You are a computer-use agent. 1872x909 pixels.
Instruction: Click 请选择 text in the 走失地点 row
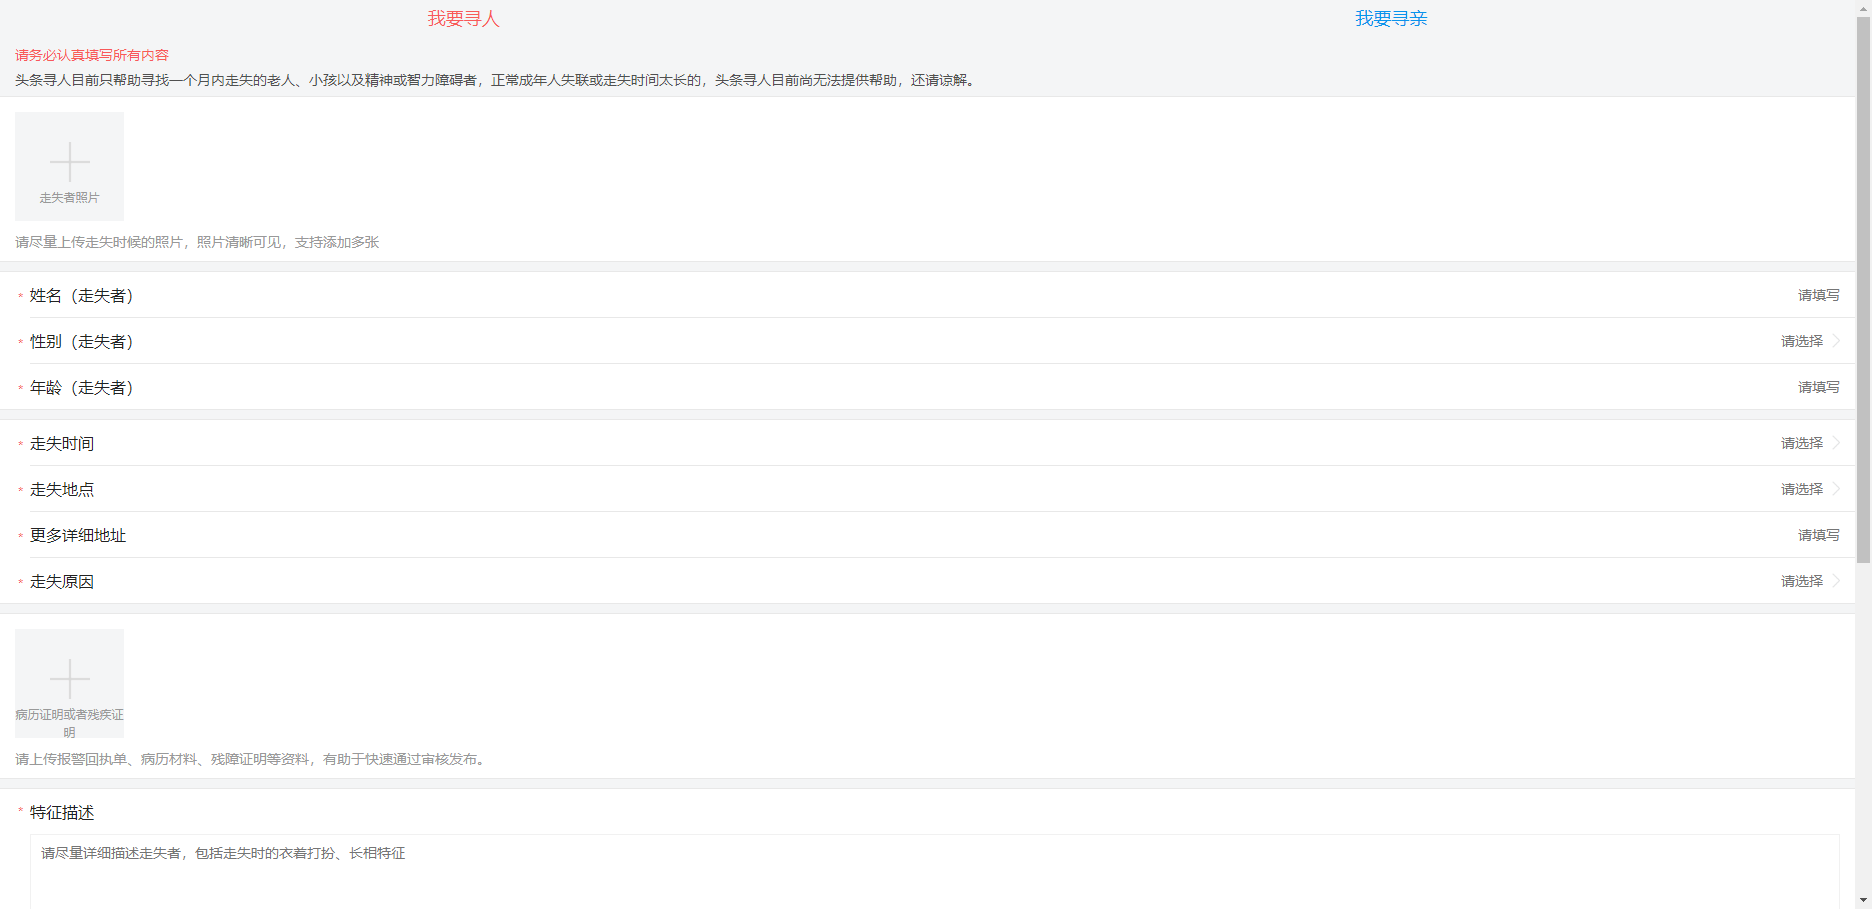click(1801, 489)
